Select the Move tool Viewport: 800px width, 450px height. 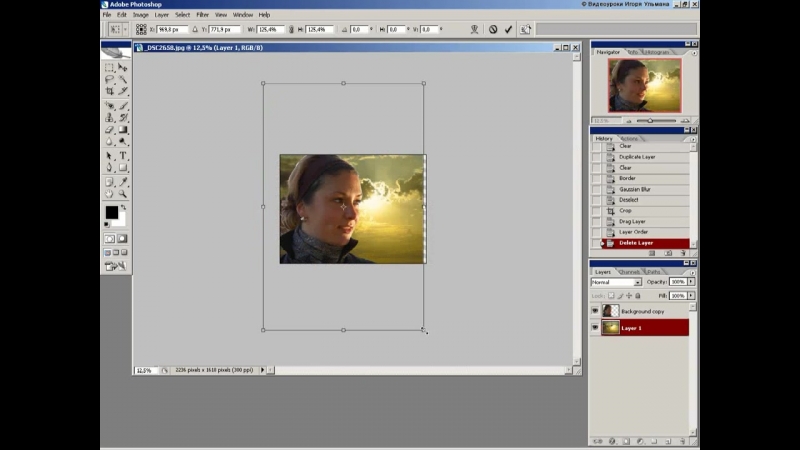[x=123, y=67]
